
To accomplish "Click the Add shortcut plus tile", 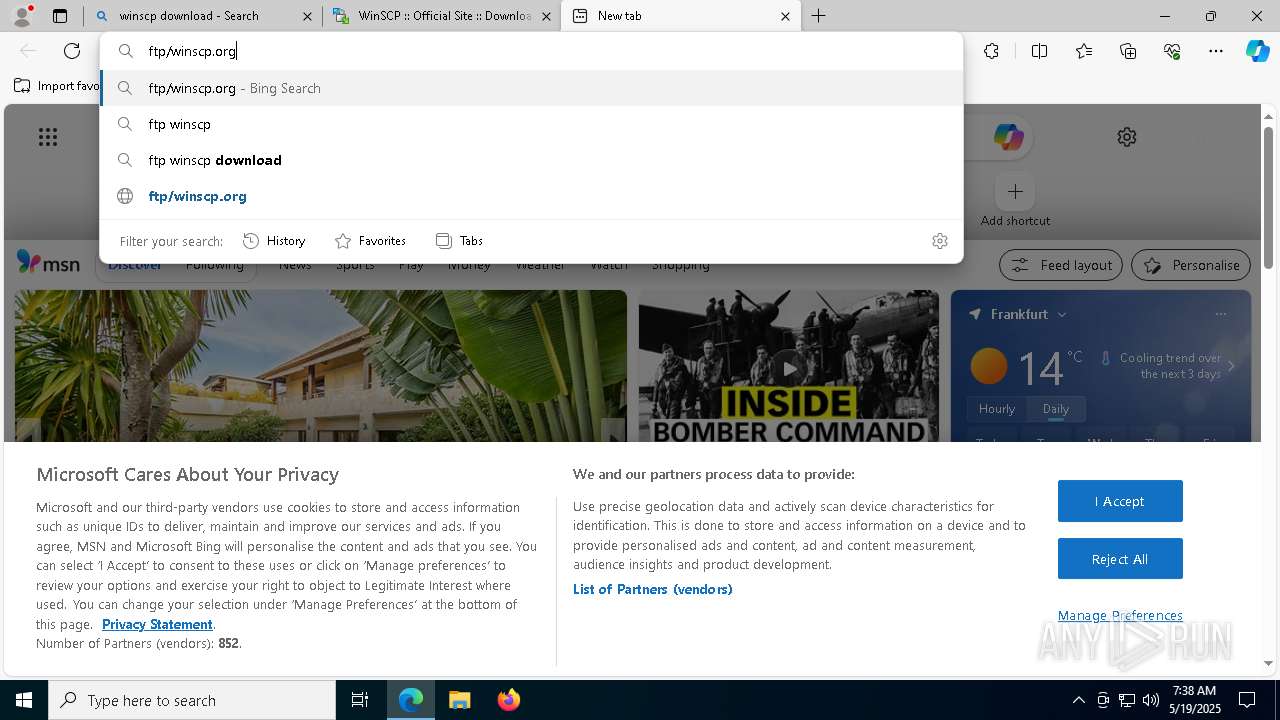I will (1015, 191).
